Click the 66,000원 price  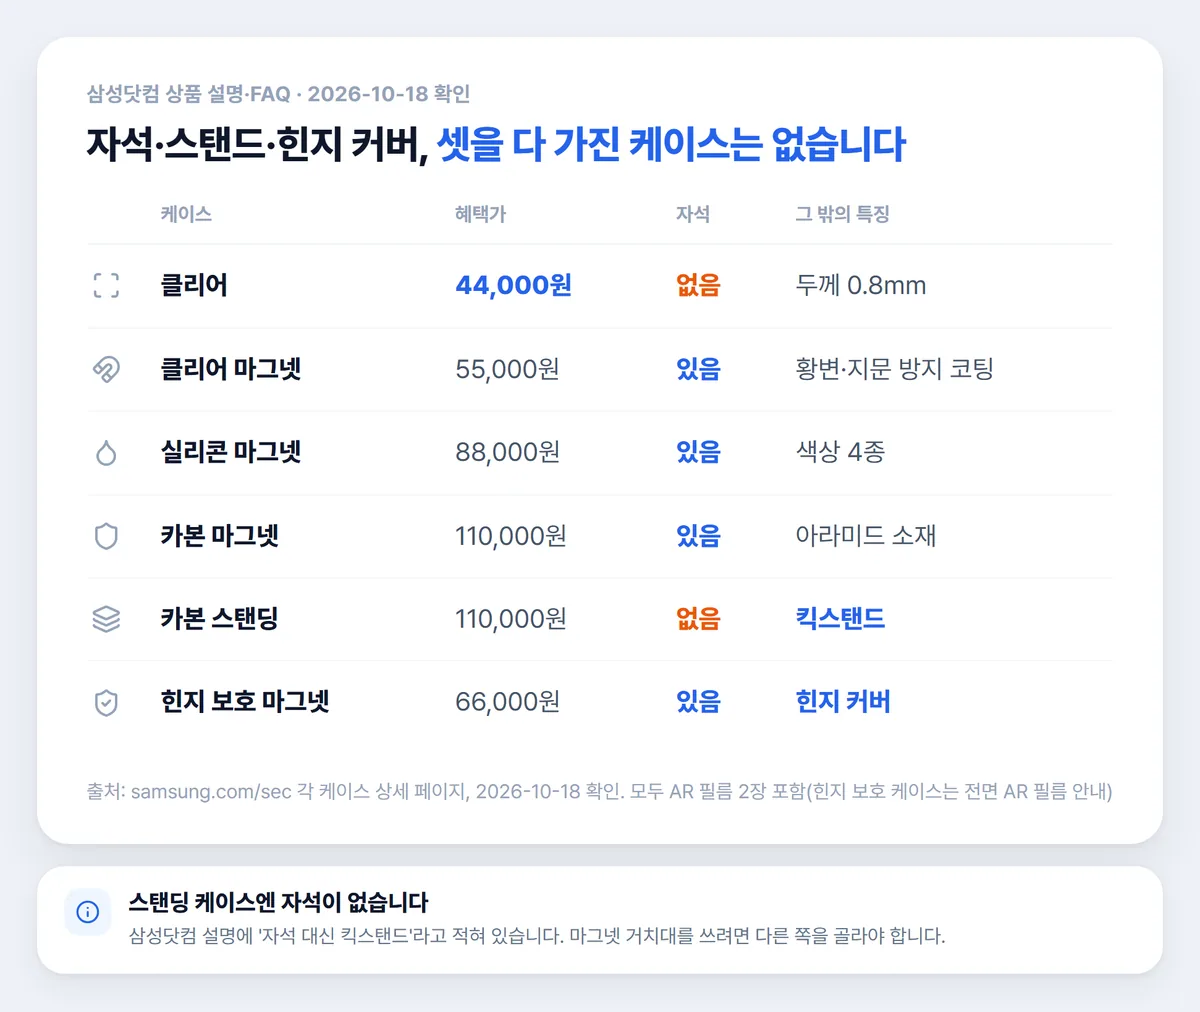[x=508, y=702]
